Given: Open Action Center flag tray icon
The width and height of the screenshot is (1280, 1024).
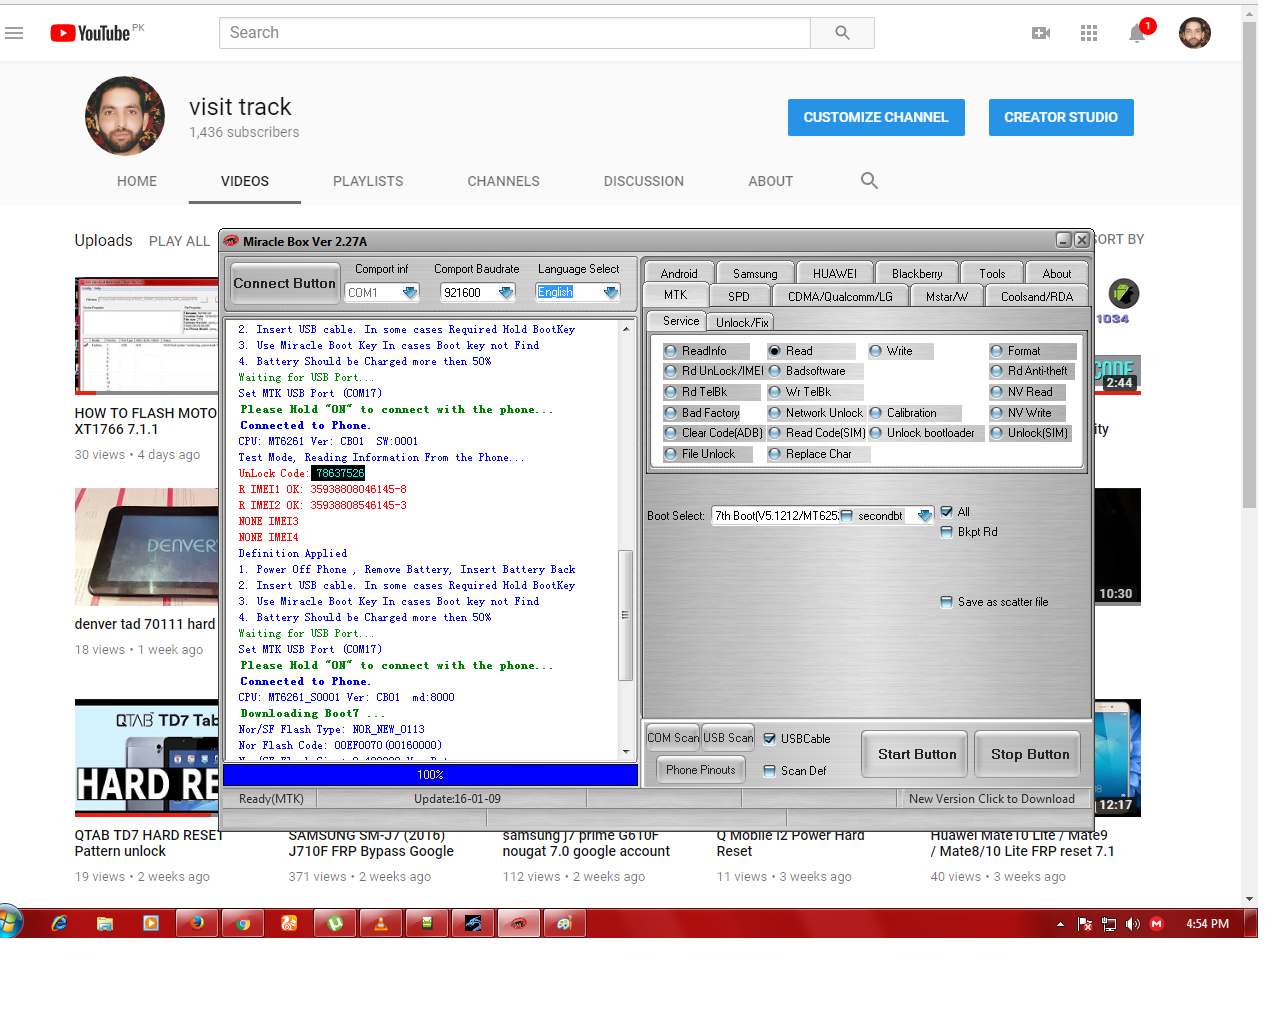Looking at the screenshot, I should (x=1084, y=924).
